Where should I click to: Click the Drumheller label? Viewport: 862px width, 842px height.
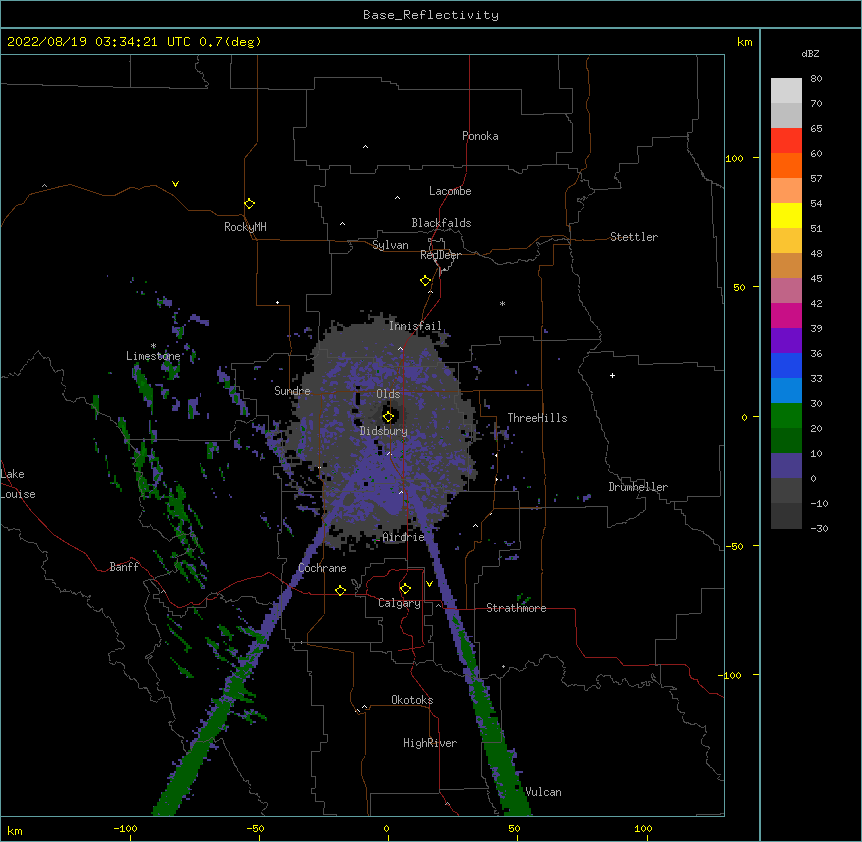coord(638,487)
